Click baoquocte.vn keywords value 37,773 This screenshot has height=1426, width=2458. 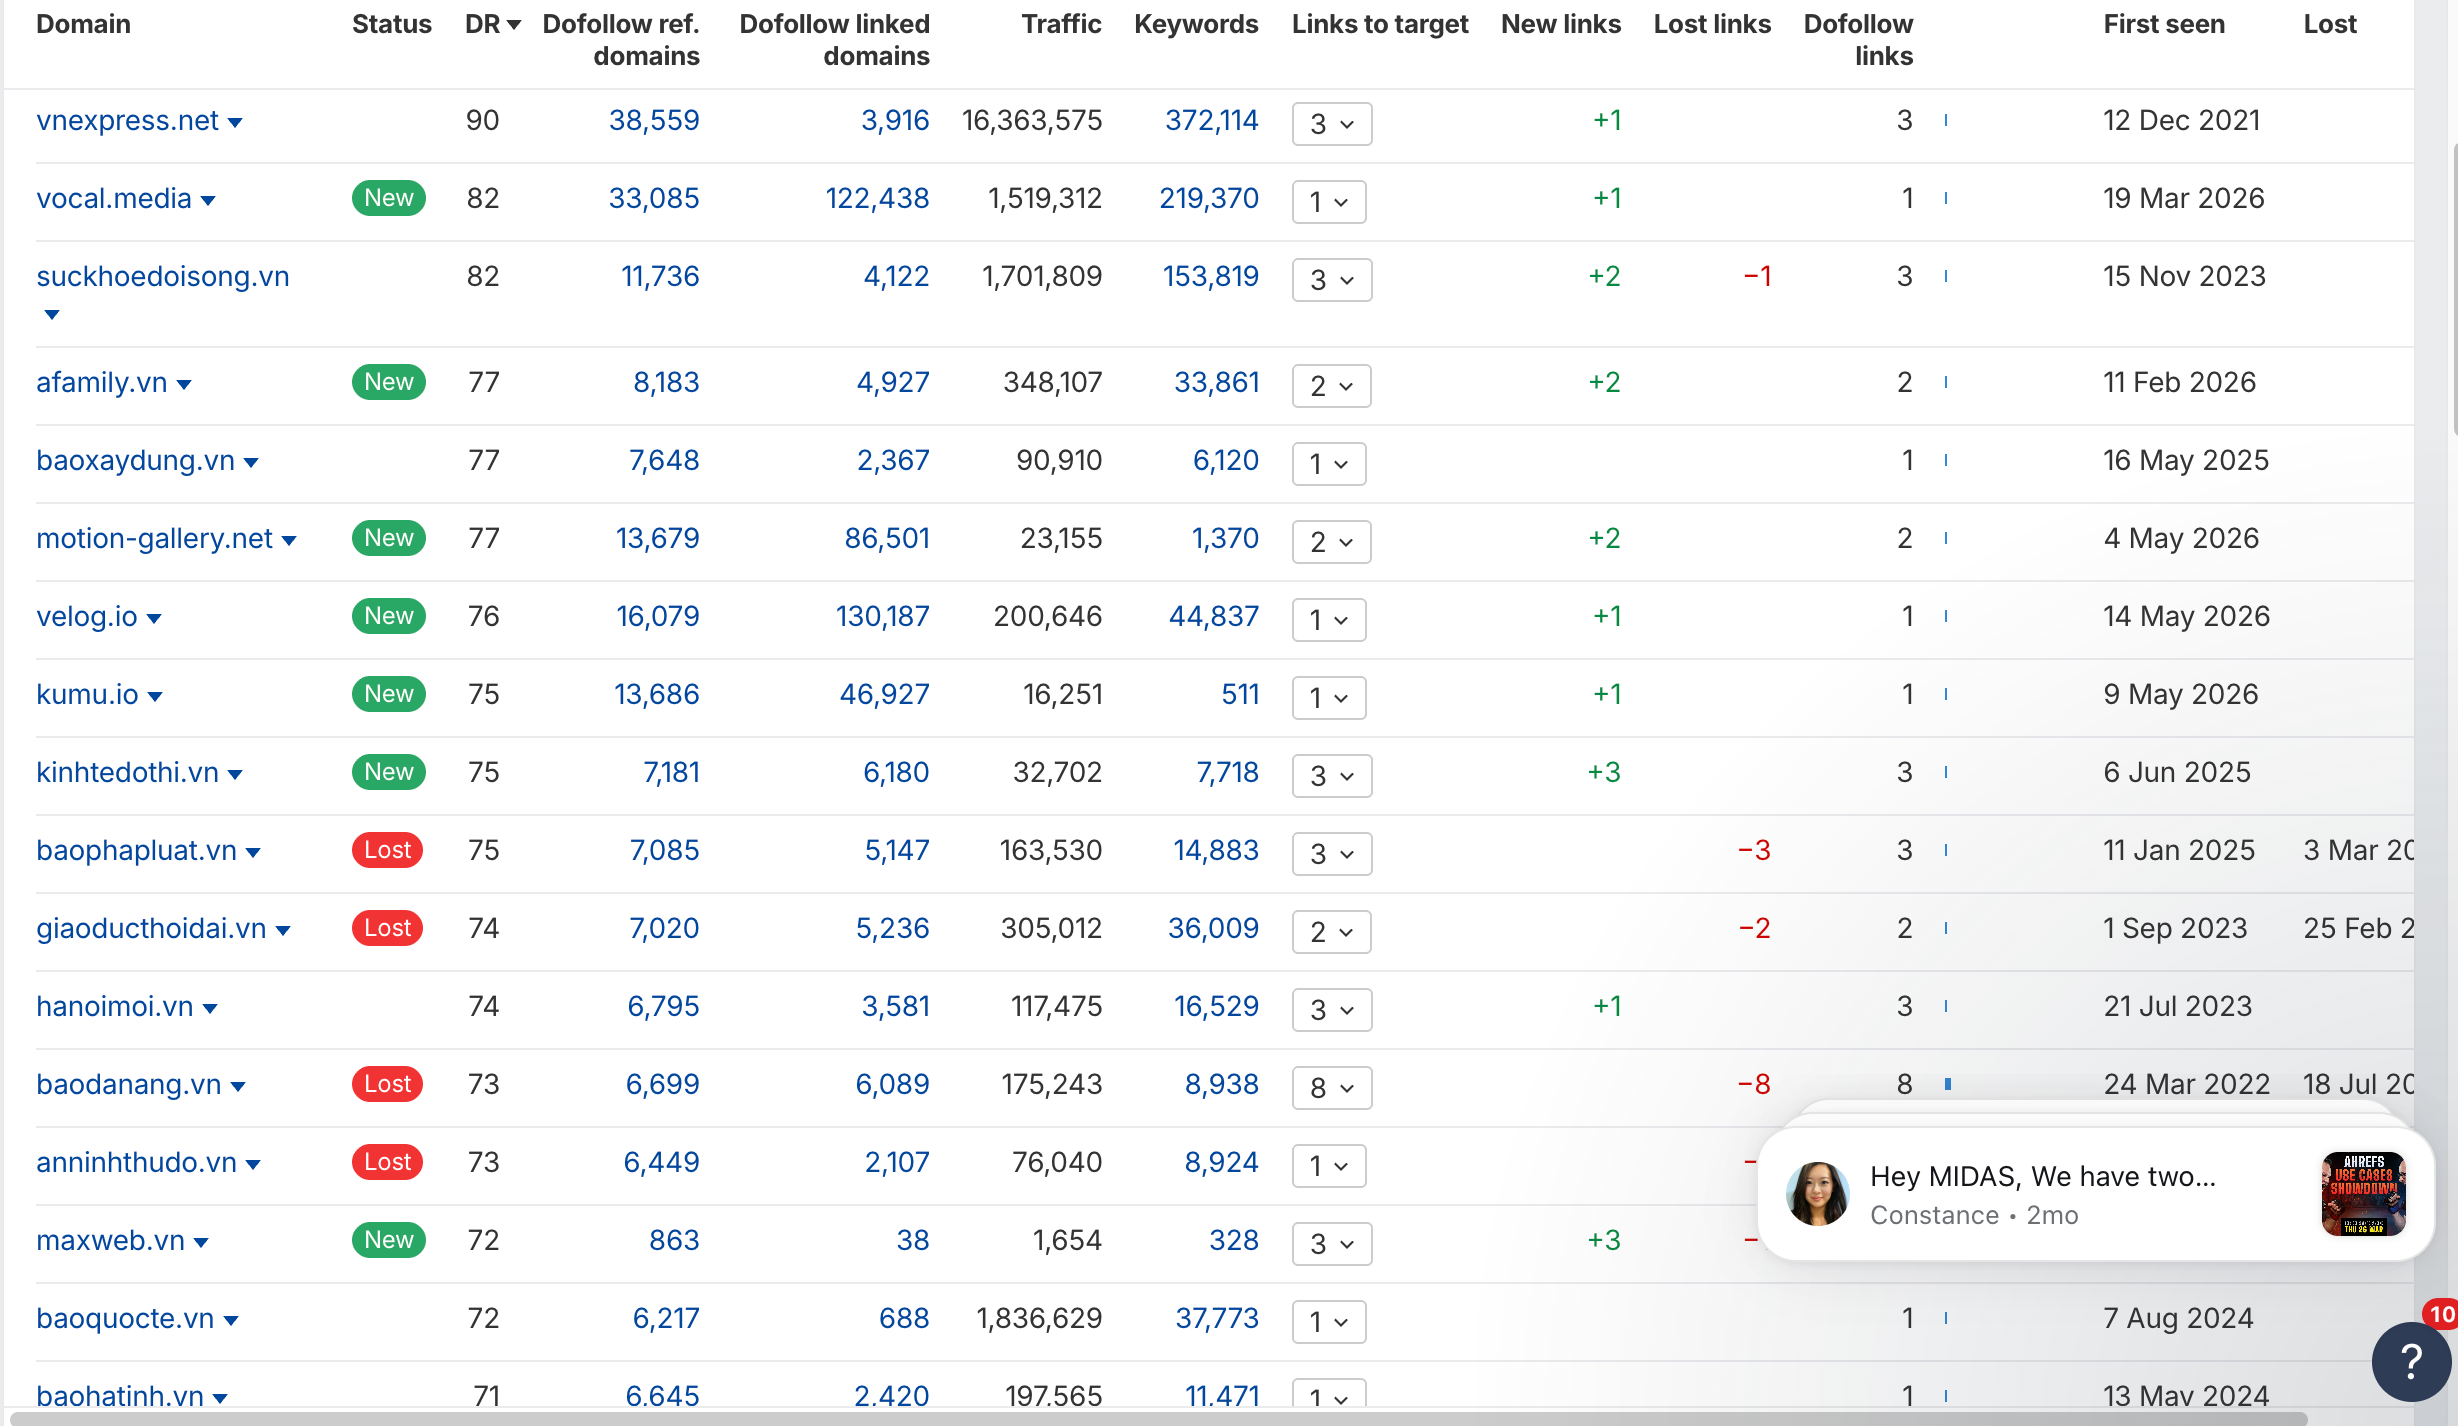(x=1217, y=1318)
